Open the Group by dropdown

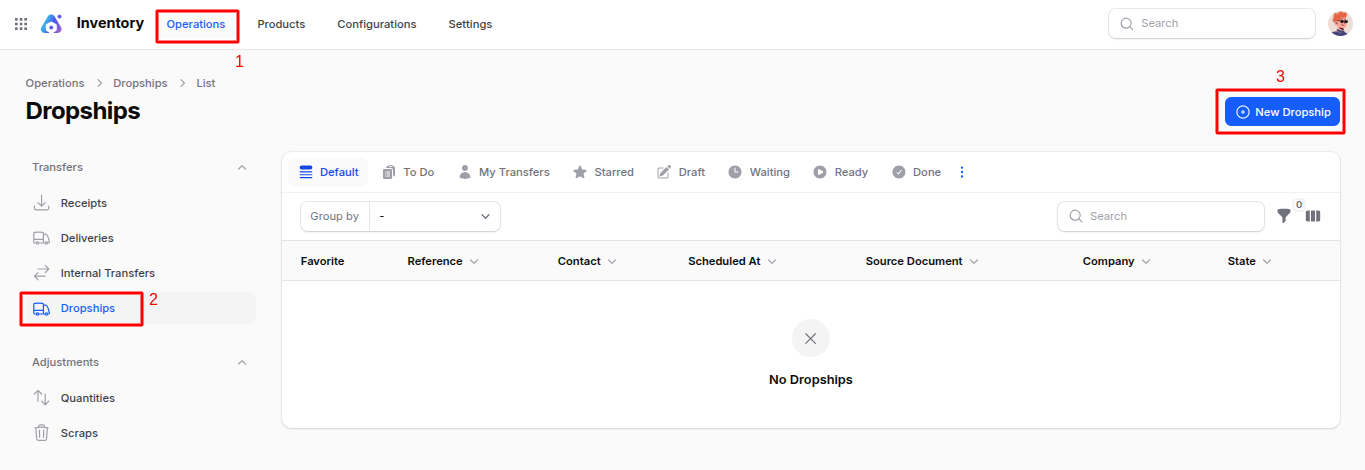click(435, 216)
